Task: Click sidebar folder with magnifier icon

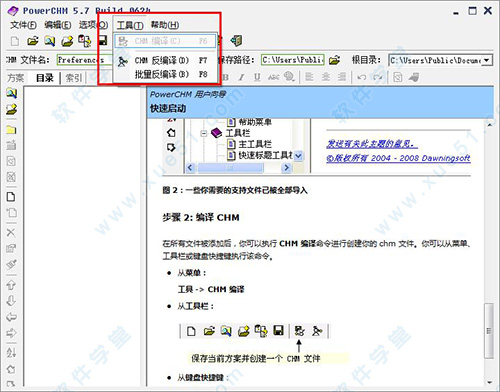Action: click(11, 93)
